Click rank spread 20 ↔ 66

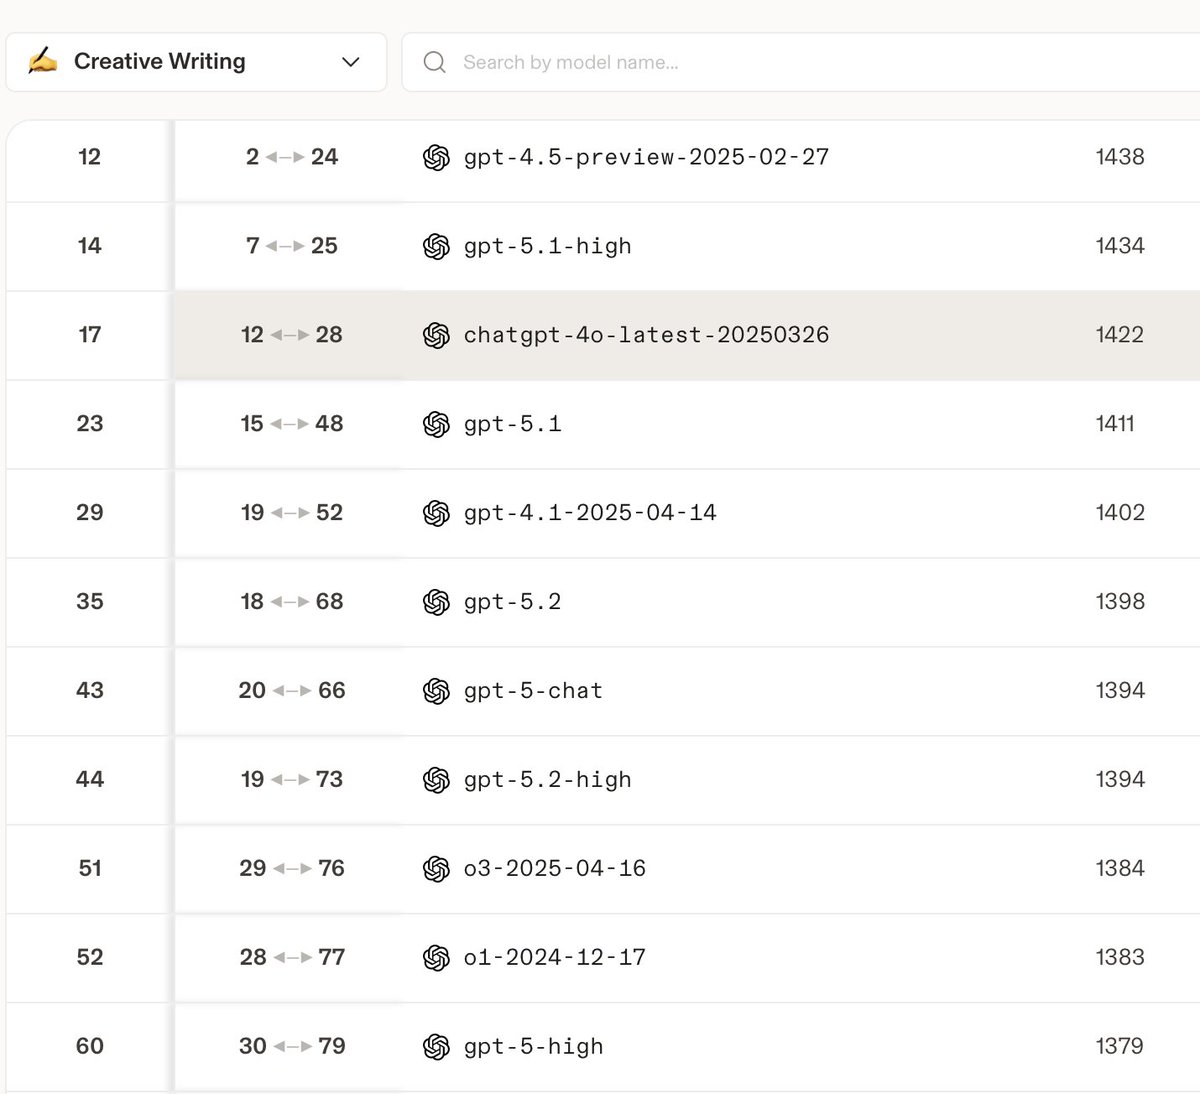292,691
